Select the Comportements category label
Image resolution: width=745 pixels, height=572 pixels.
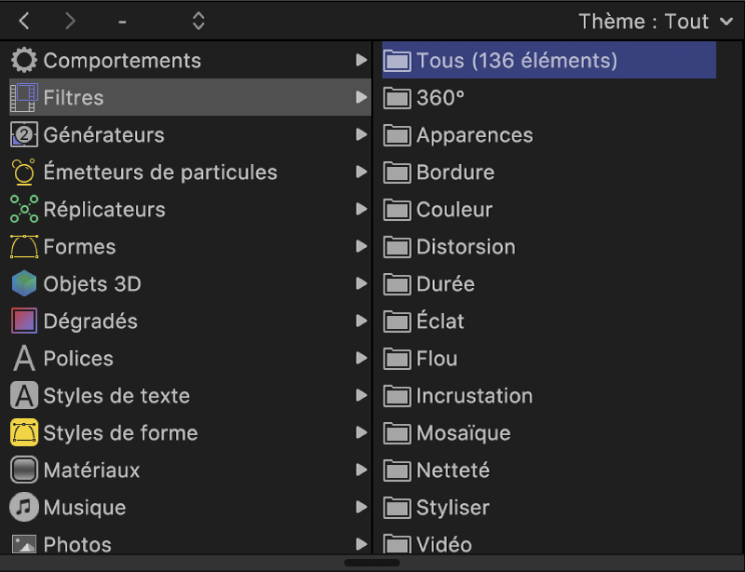122,61
